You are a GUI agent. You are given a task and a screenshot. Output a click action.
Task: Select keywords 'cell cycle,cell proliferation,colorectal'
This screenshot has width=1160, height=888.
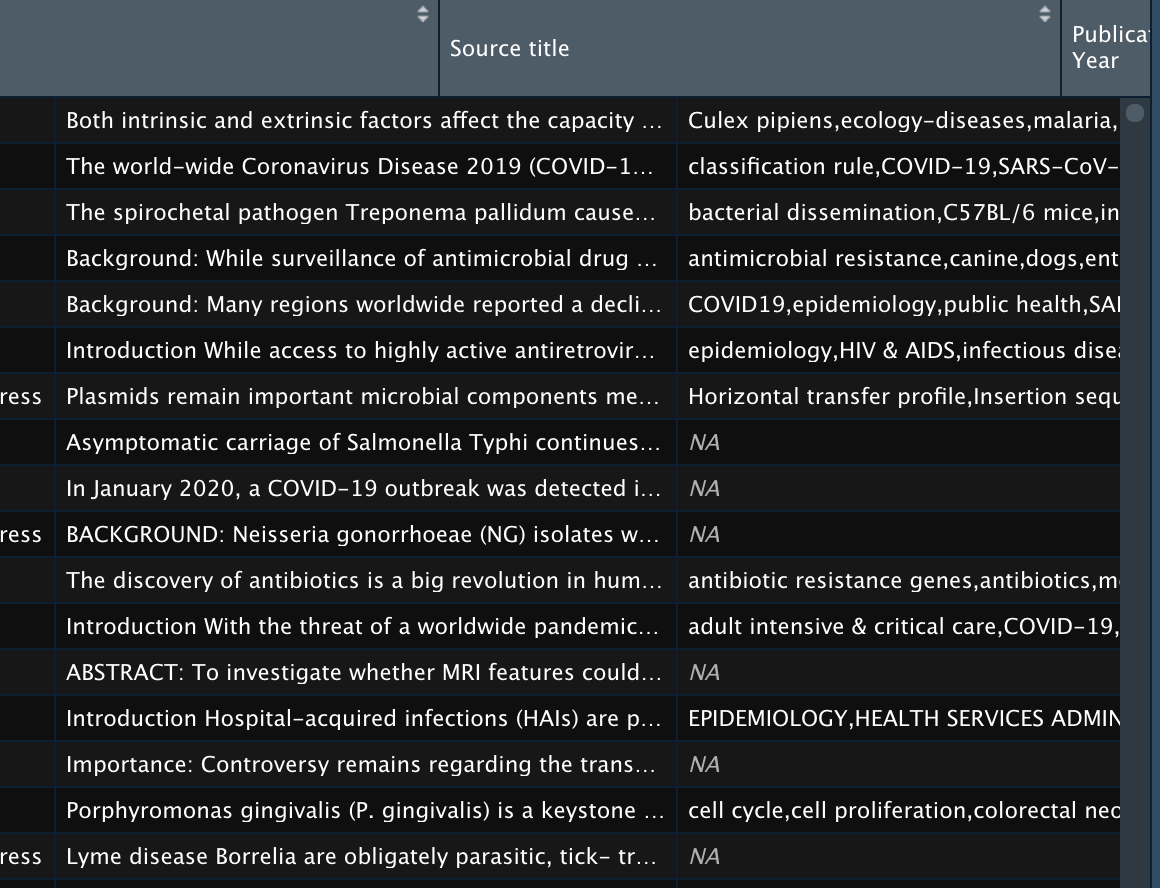coord(900,811)
